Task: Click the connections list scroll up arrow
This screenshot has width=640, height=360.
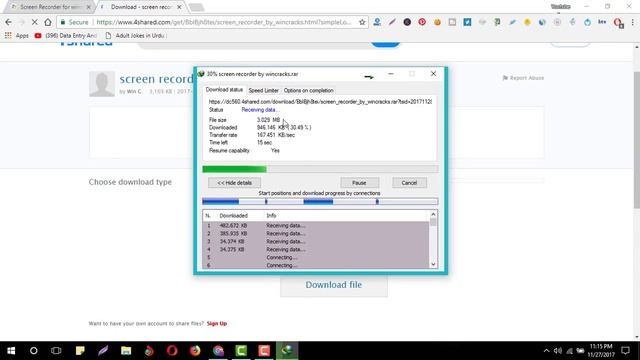Action: click(x=433, y=214)
